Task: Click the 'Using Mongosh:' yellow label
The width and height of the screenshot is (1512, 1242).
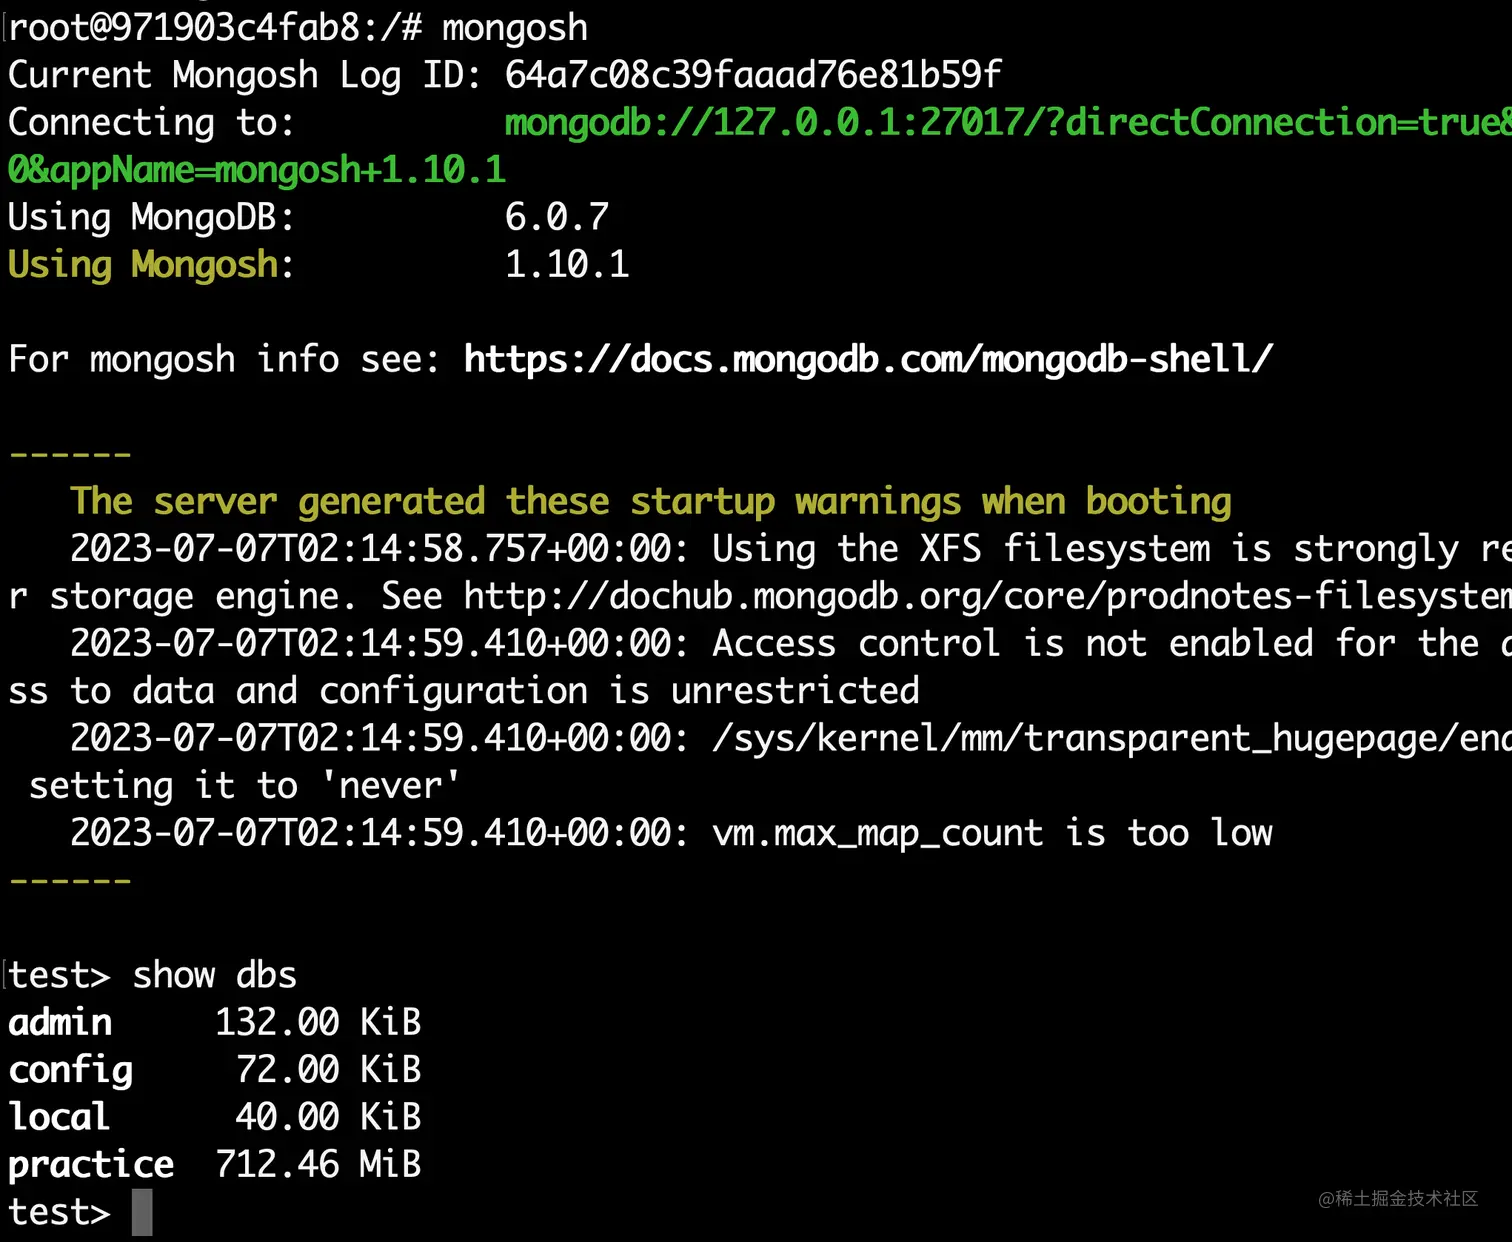Action: 151,265
